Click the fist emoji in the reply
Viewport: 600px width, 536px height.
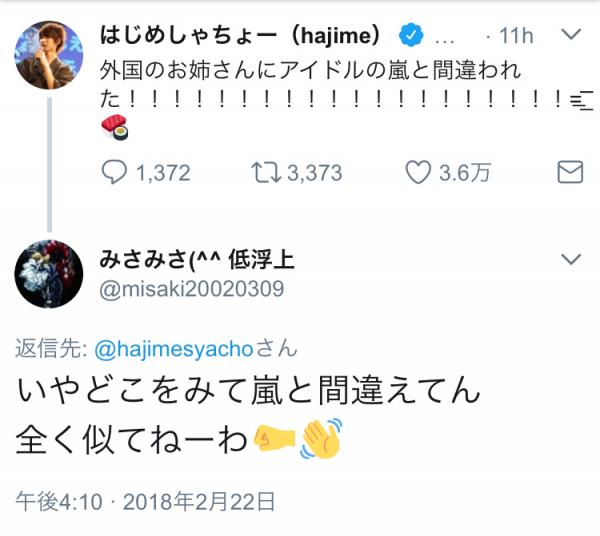point(273,437)
